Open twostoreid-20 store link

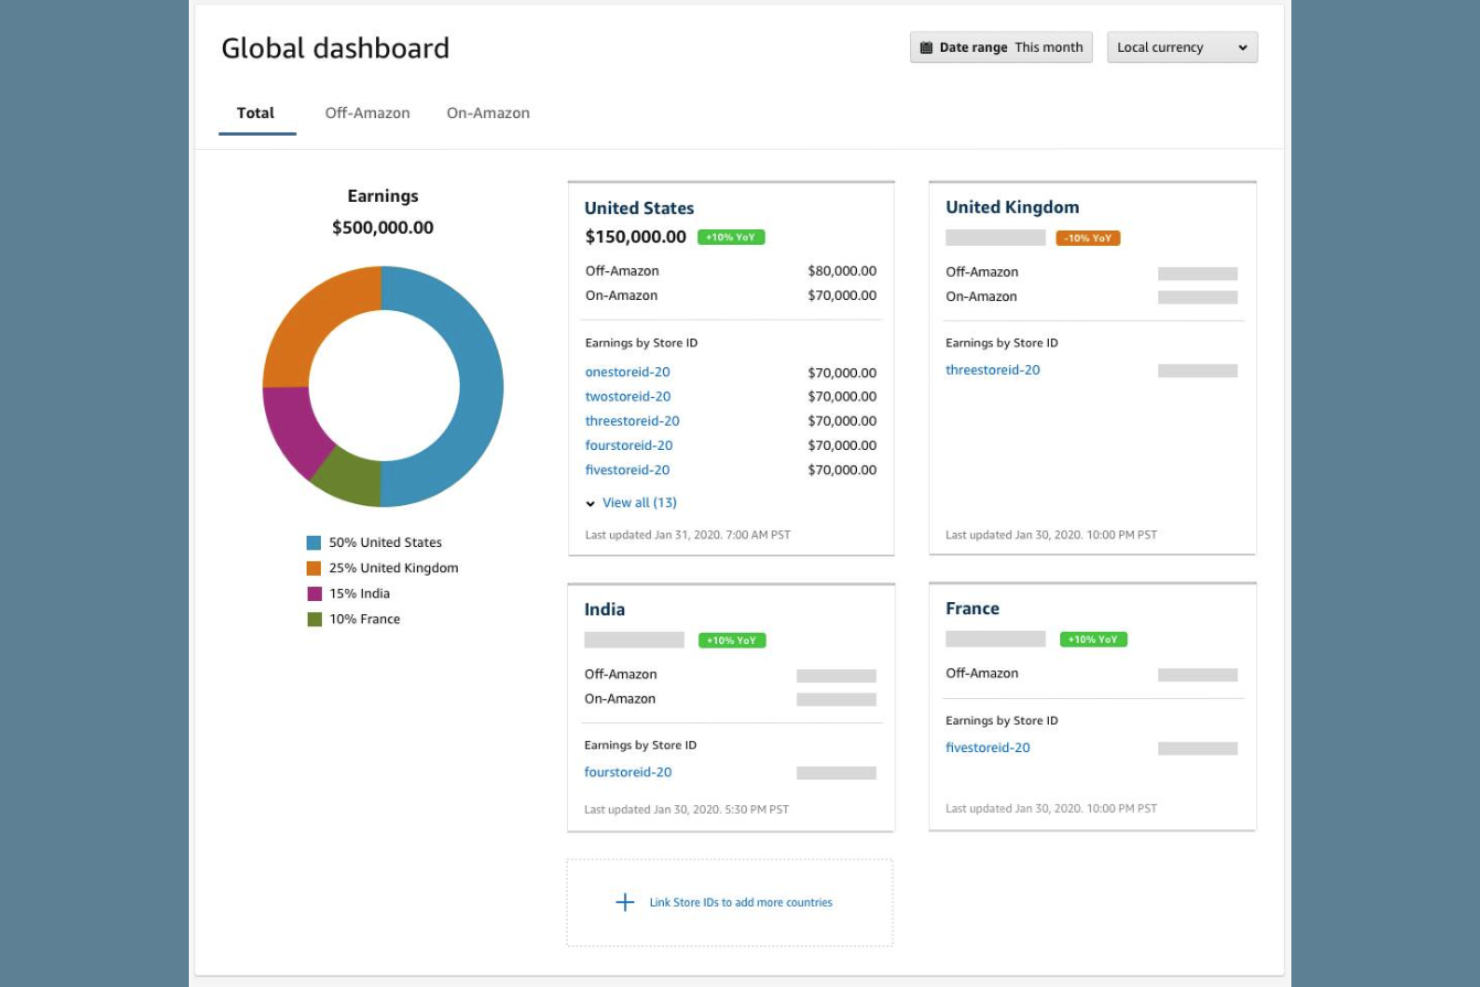pos(628,396)
